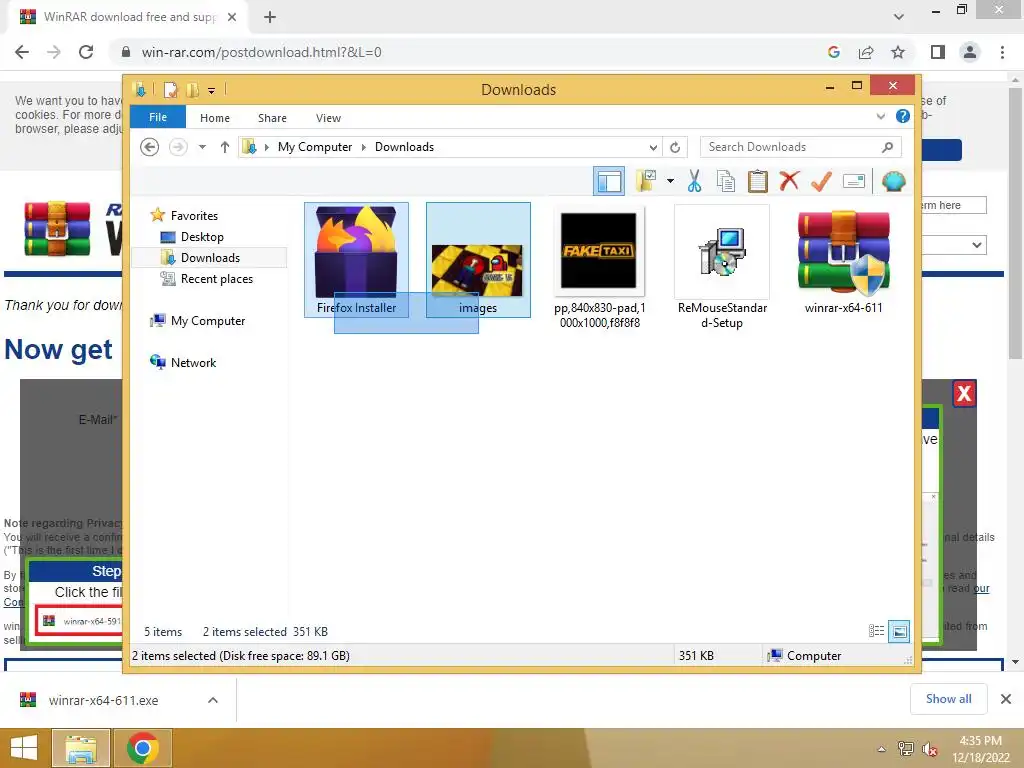1024x768 pixels.
Task: Close the red X popup on WinRAR page
Action: click(964, 394)
